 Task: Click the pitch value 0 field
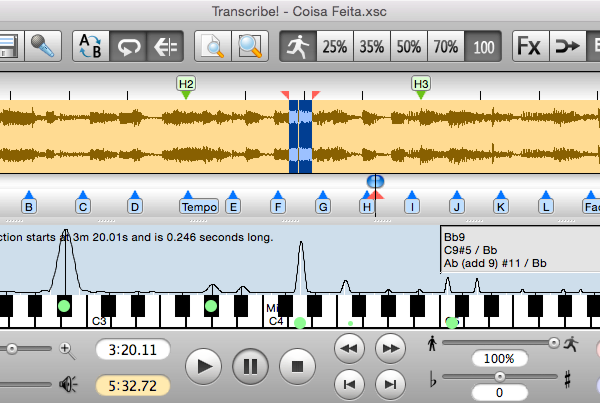[499, 393]
